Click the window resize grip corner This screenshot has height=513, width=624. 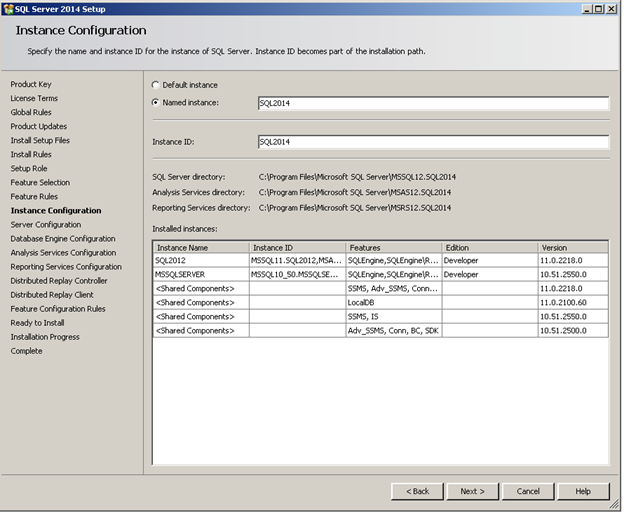pos(615,505)
